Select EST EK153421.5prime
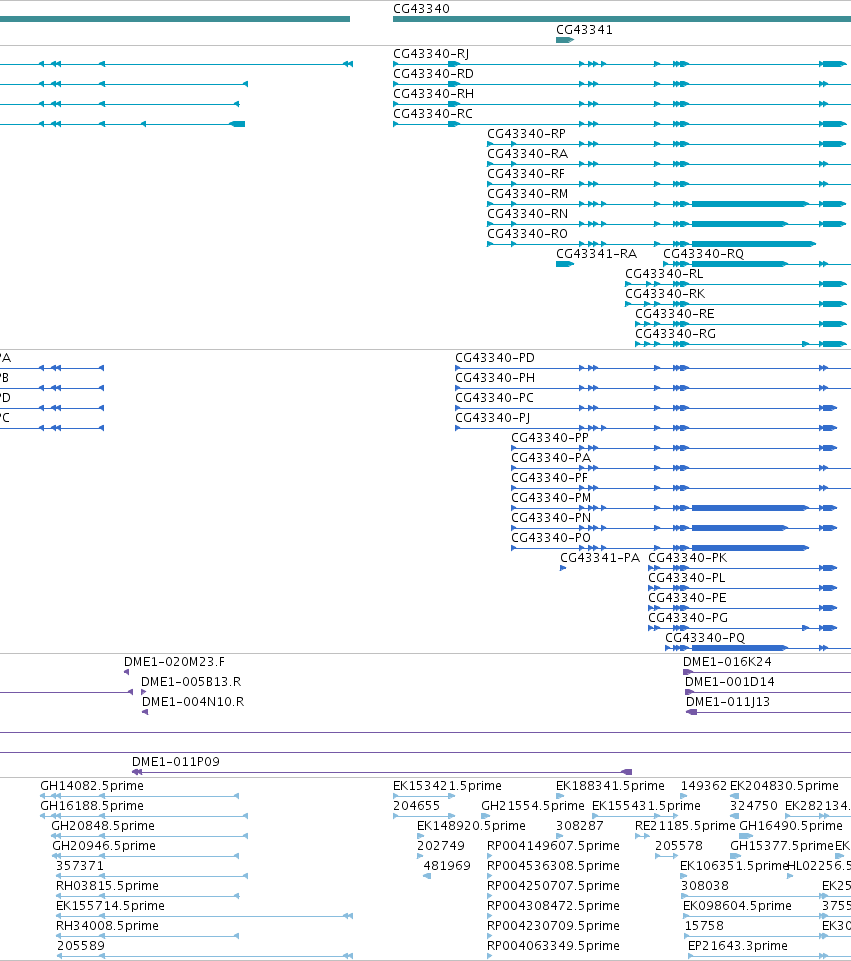Screen dimensions: 851x961 [447, 786]
